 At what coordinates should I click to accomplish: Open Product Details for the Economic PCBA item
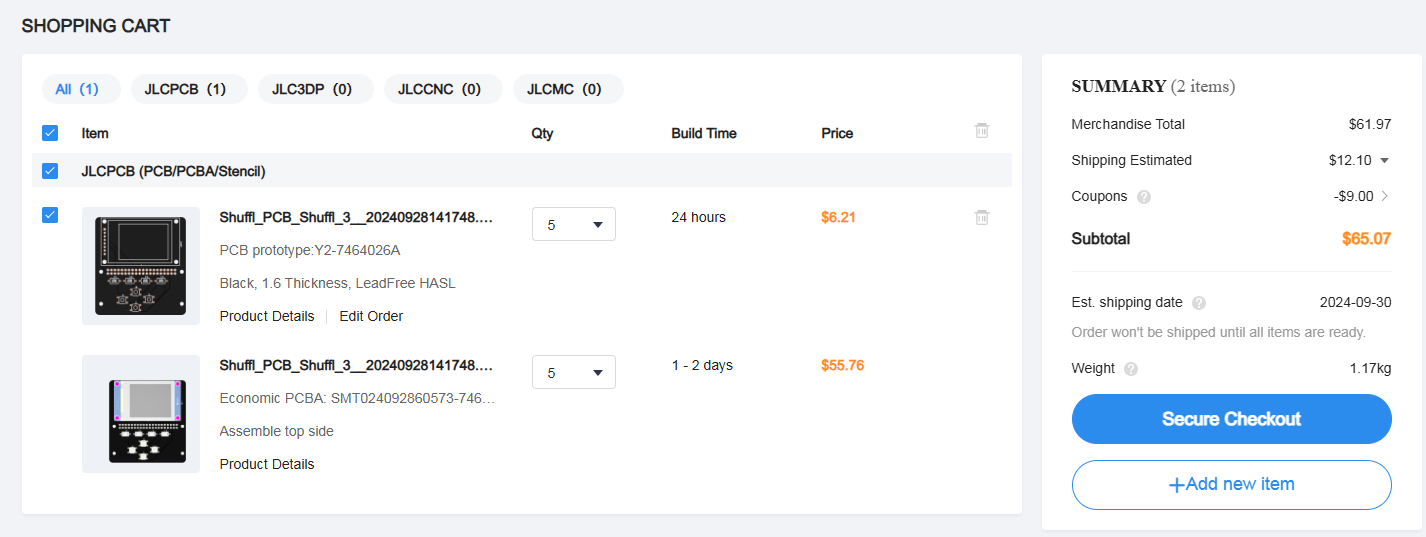(x=267, y=464)
